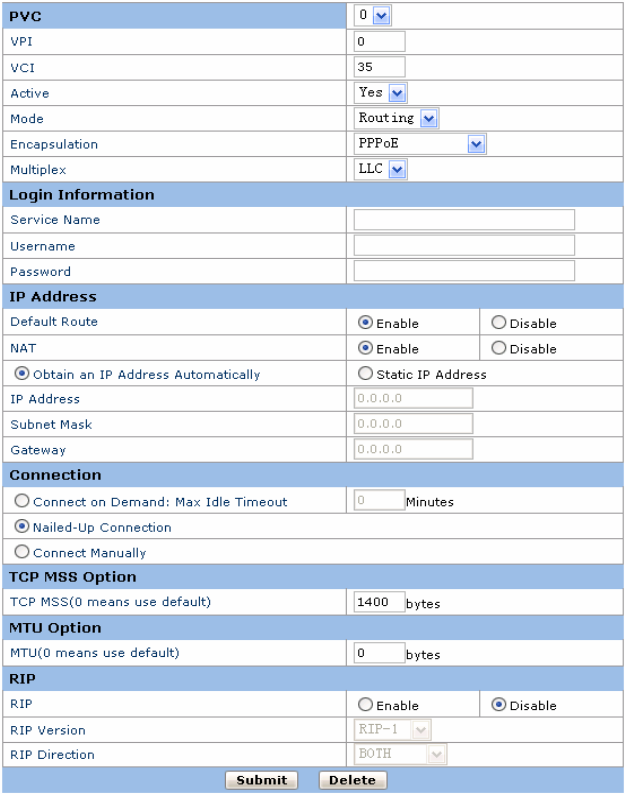Select Connect on Demand option
Viewport: 625px width, 794px height.
[22, 501]
